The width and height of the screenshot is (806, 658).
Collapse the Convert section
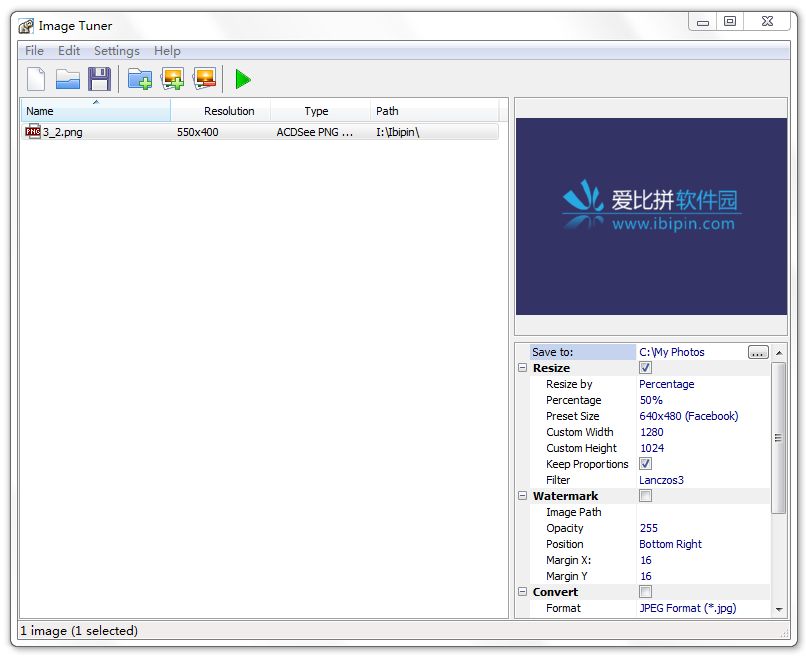[522, 592]
